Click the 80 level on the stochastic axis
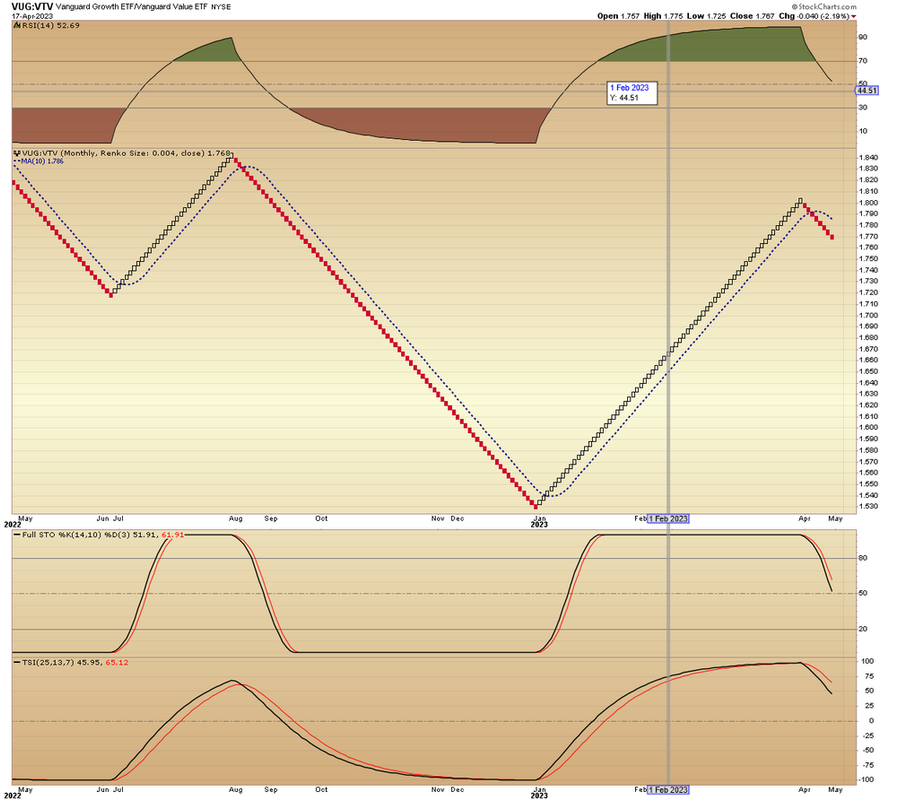This screenshot has width=898, height=800. [862, 558]
